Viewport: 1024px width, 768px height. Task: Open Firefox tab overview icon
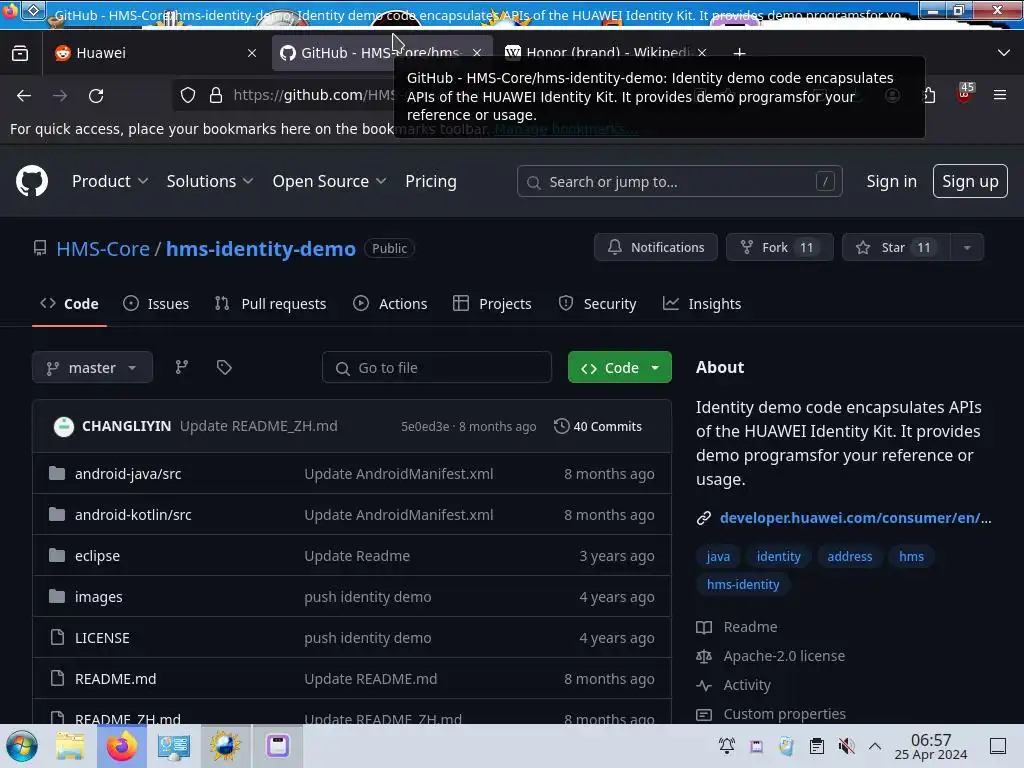(x=20, y=53)
